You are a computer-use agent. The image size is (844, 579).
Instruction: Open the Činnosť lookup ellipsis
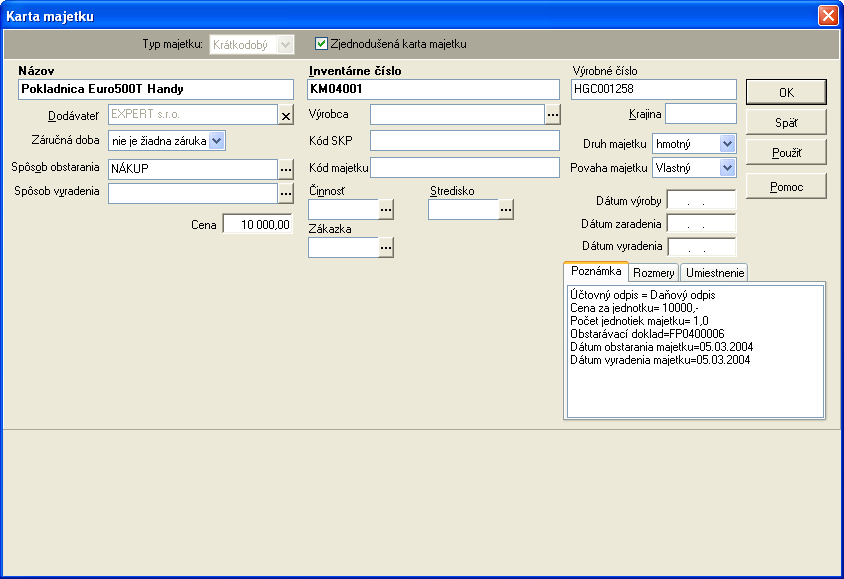(386, 209)
